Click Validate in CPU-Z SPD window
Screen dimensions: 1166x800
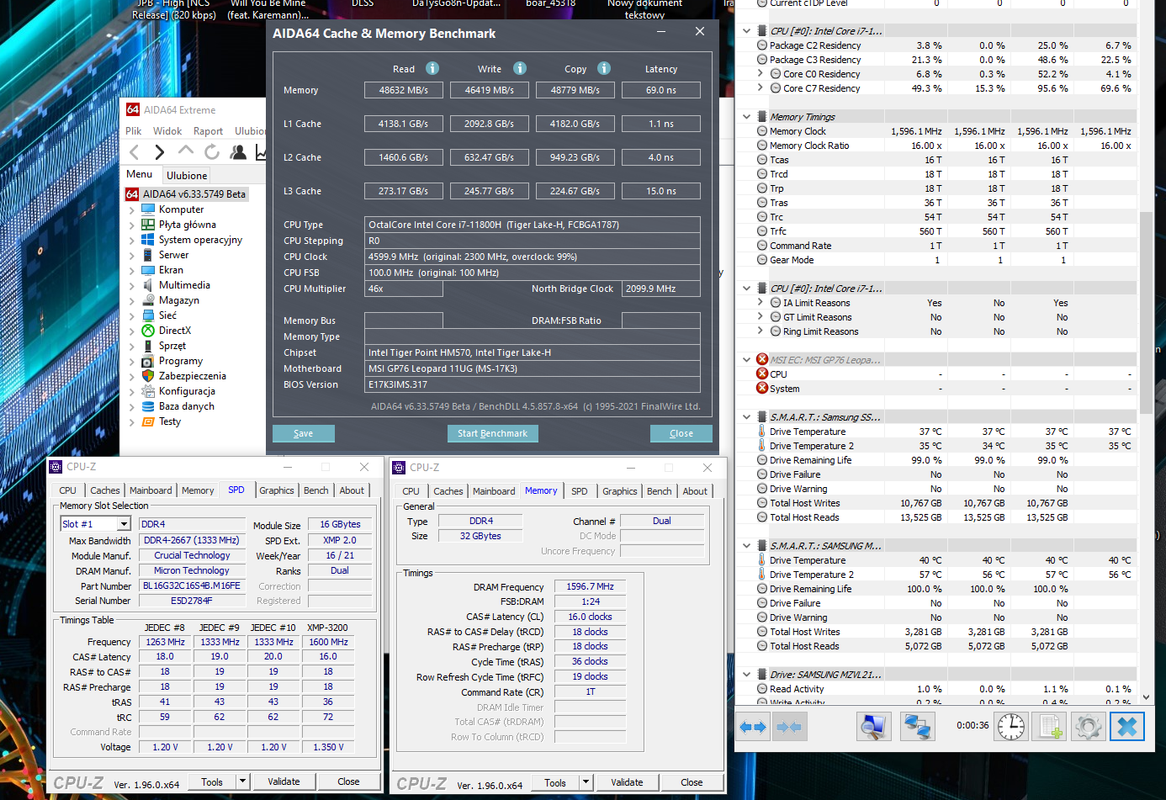click(284, 781)
